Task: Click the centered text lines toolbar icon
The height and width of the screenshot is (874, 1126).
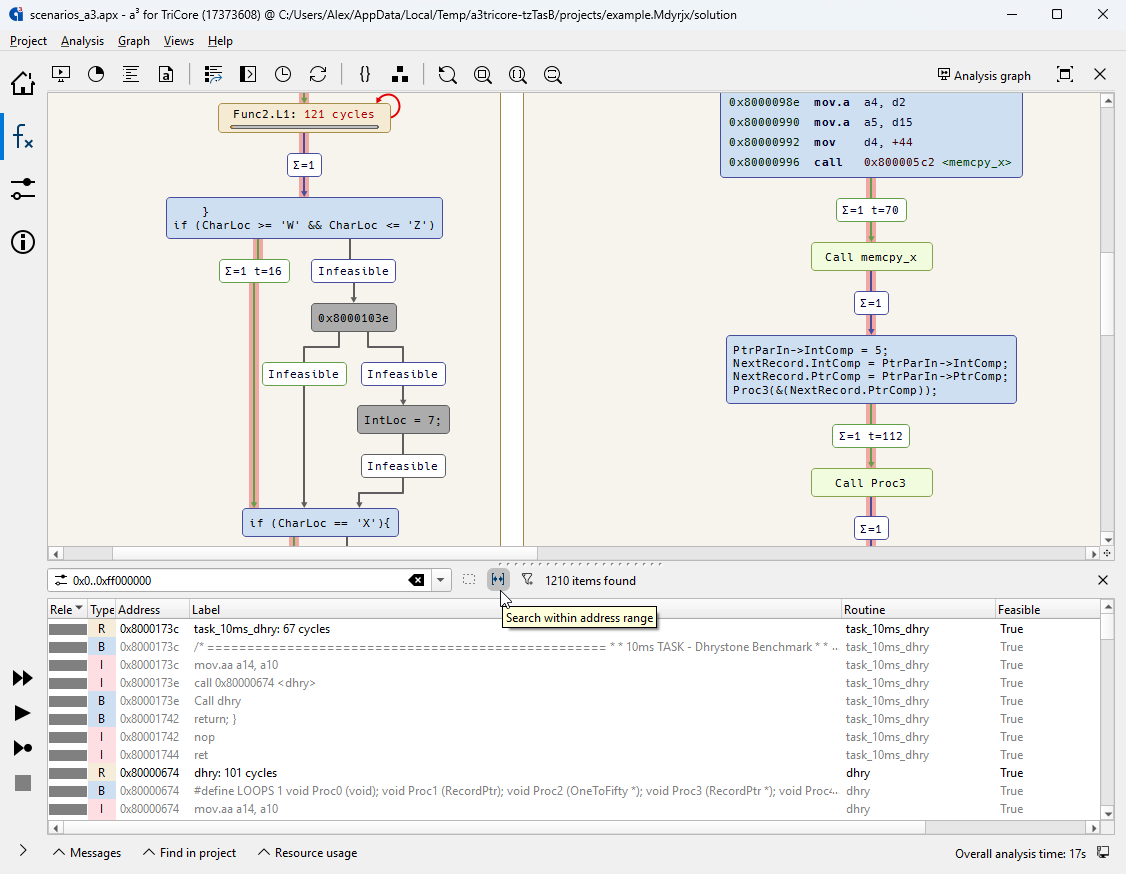Action: pyautogui.click(x=131, y=74)
